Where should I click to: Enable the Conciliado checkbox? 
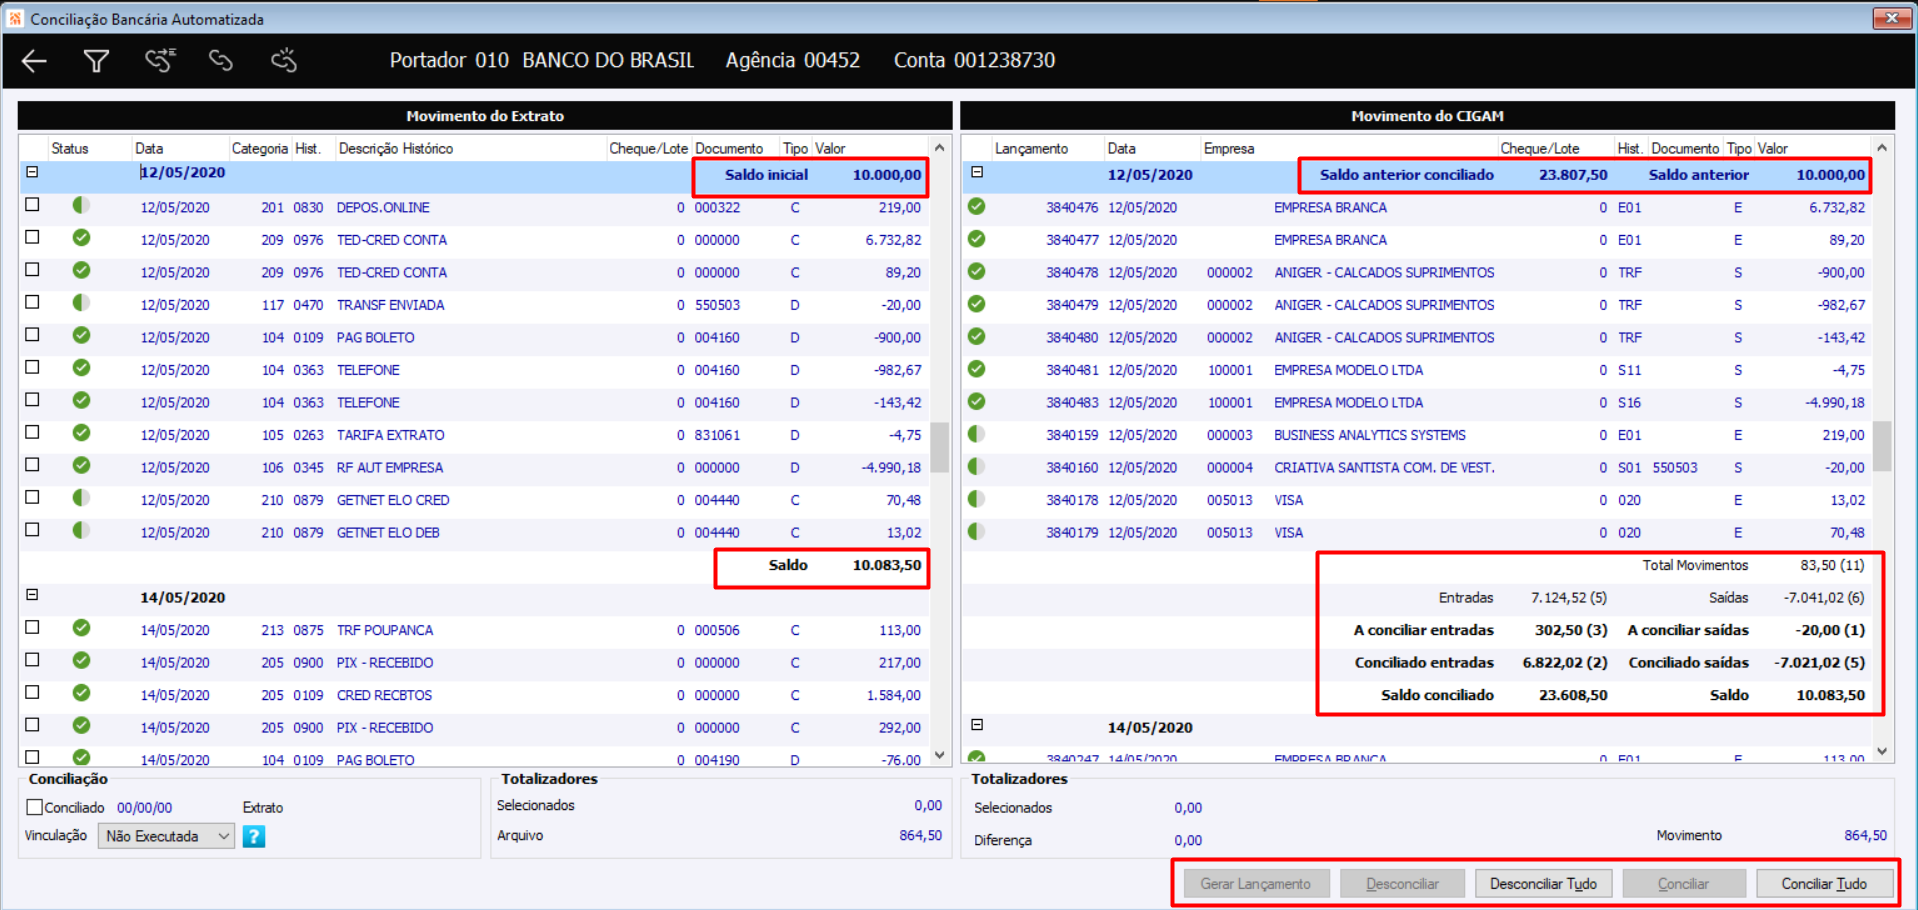[35, 807]
